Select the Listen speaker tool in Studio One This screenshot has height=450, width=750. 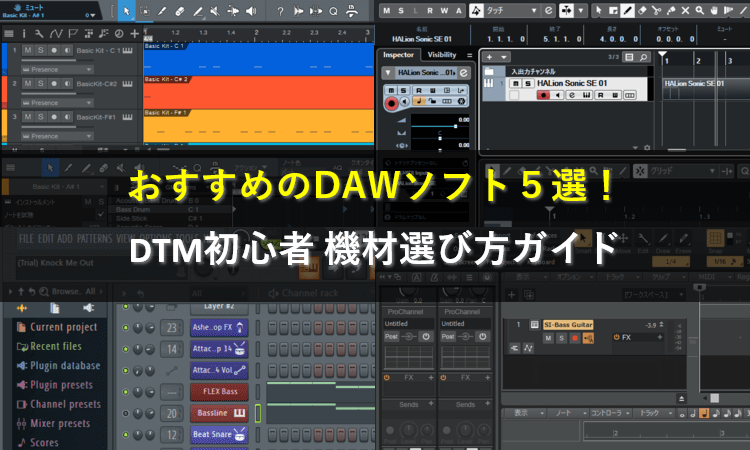251,11
